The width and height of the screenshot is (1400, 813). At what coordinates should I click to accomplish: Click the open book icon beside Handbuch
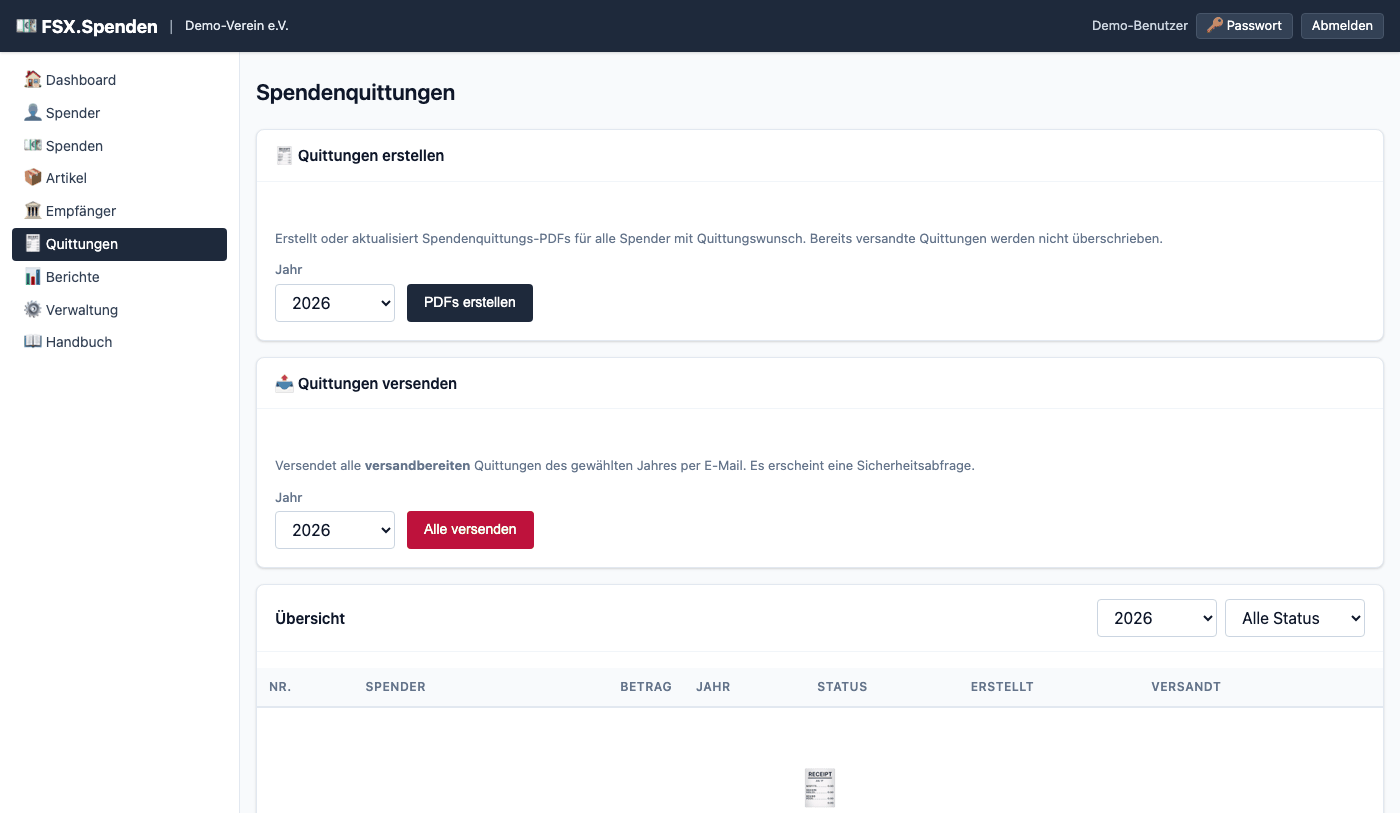coord(33,342)
